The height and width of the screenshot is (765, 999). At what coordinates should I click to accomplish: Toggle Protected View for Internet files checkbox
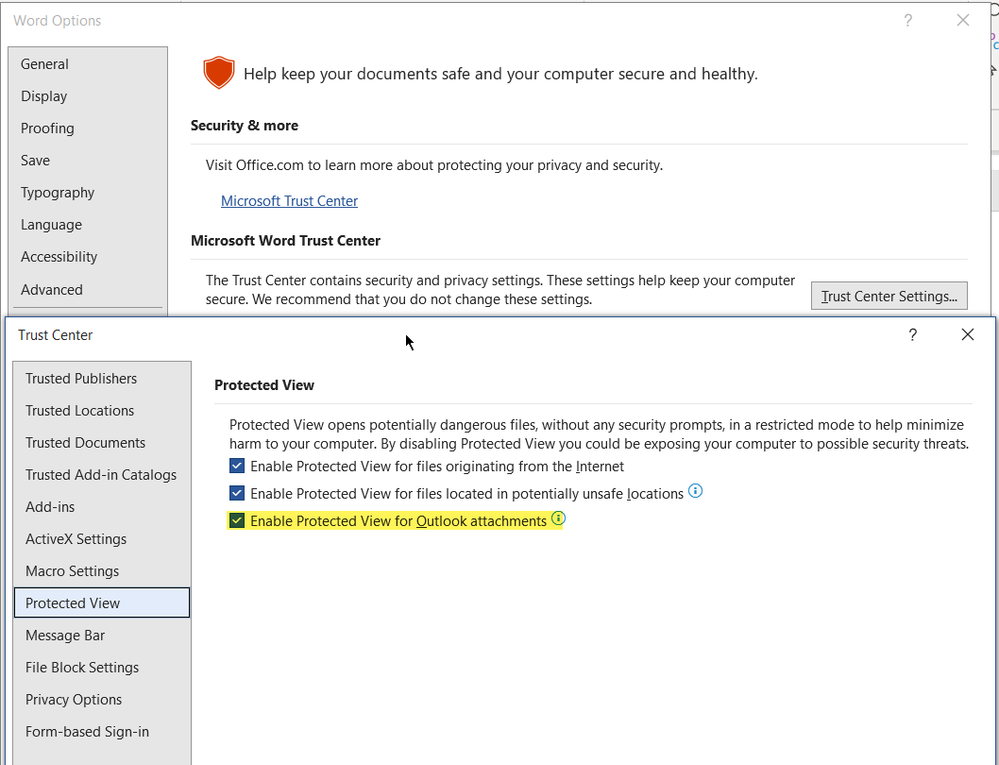pyautogui.click(x=237, y=466)
